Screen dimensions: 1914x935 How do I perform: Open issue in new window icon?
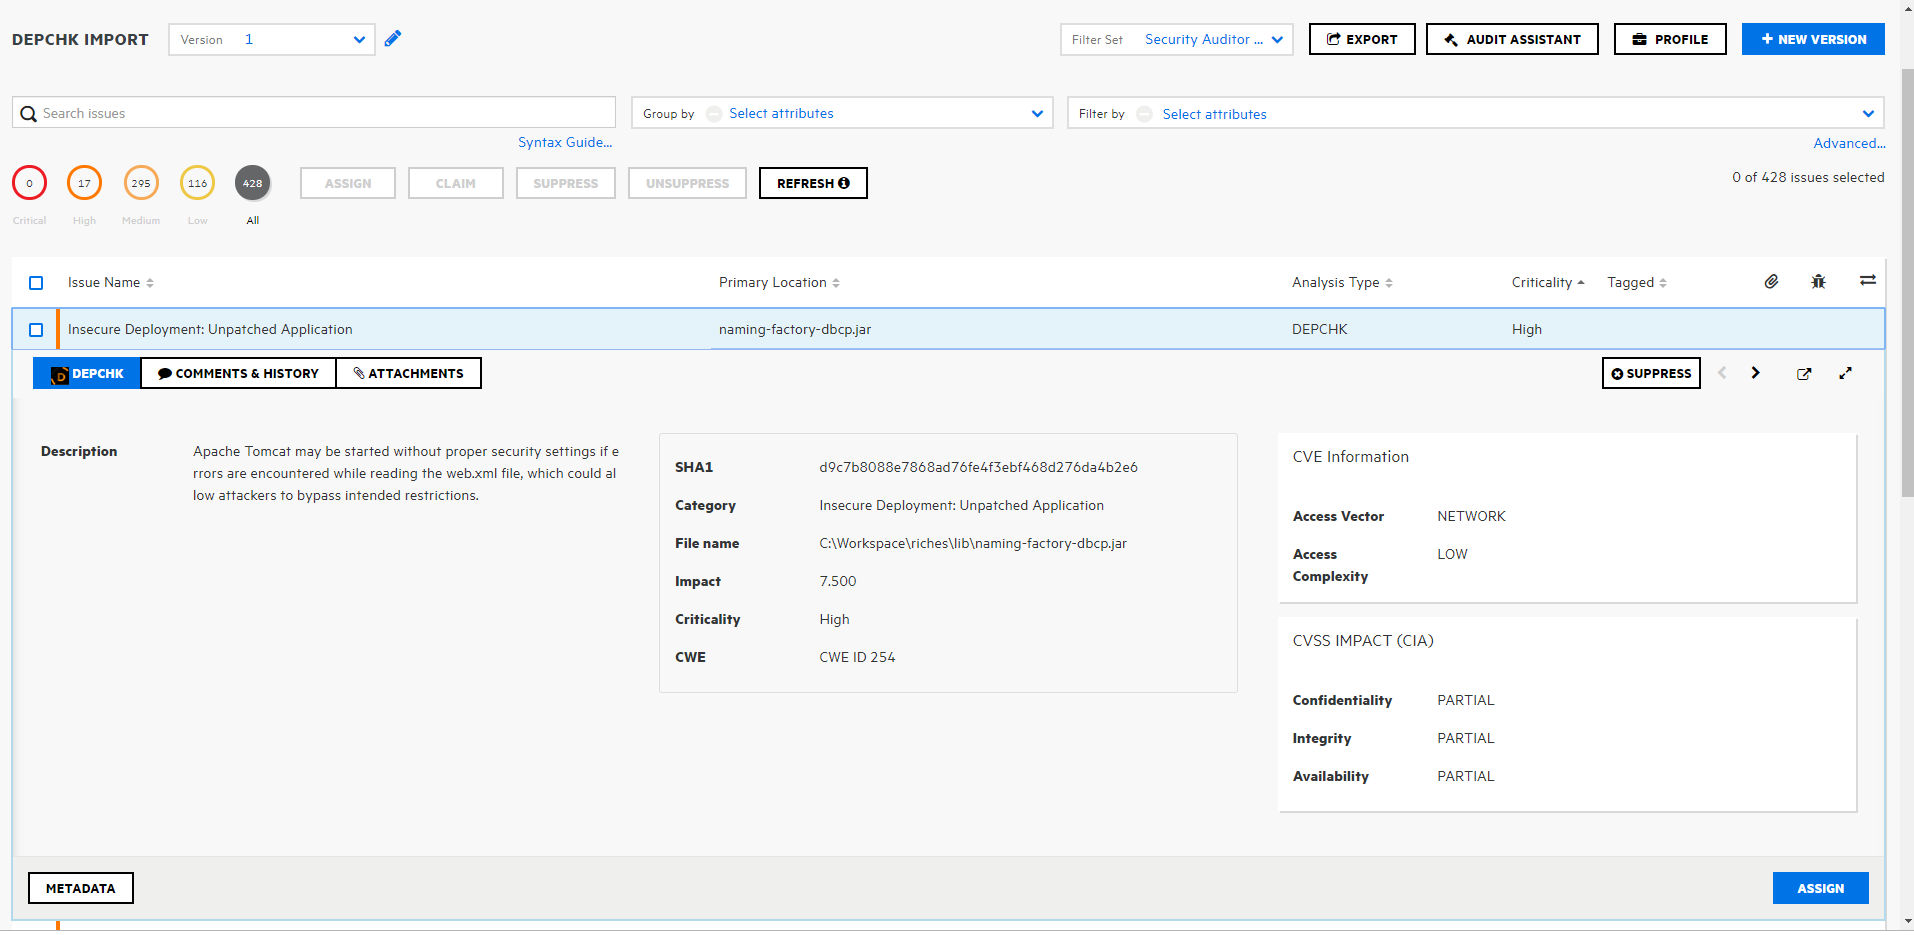point(1804,374)
